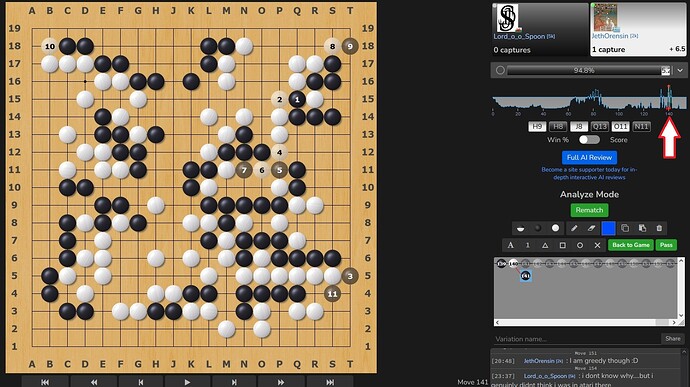The height and width of the screenshot is (387, 690).
Task: Jump to last move of the game
Action: click(x=330, y=382)
